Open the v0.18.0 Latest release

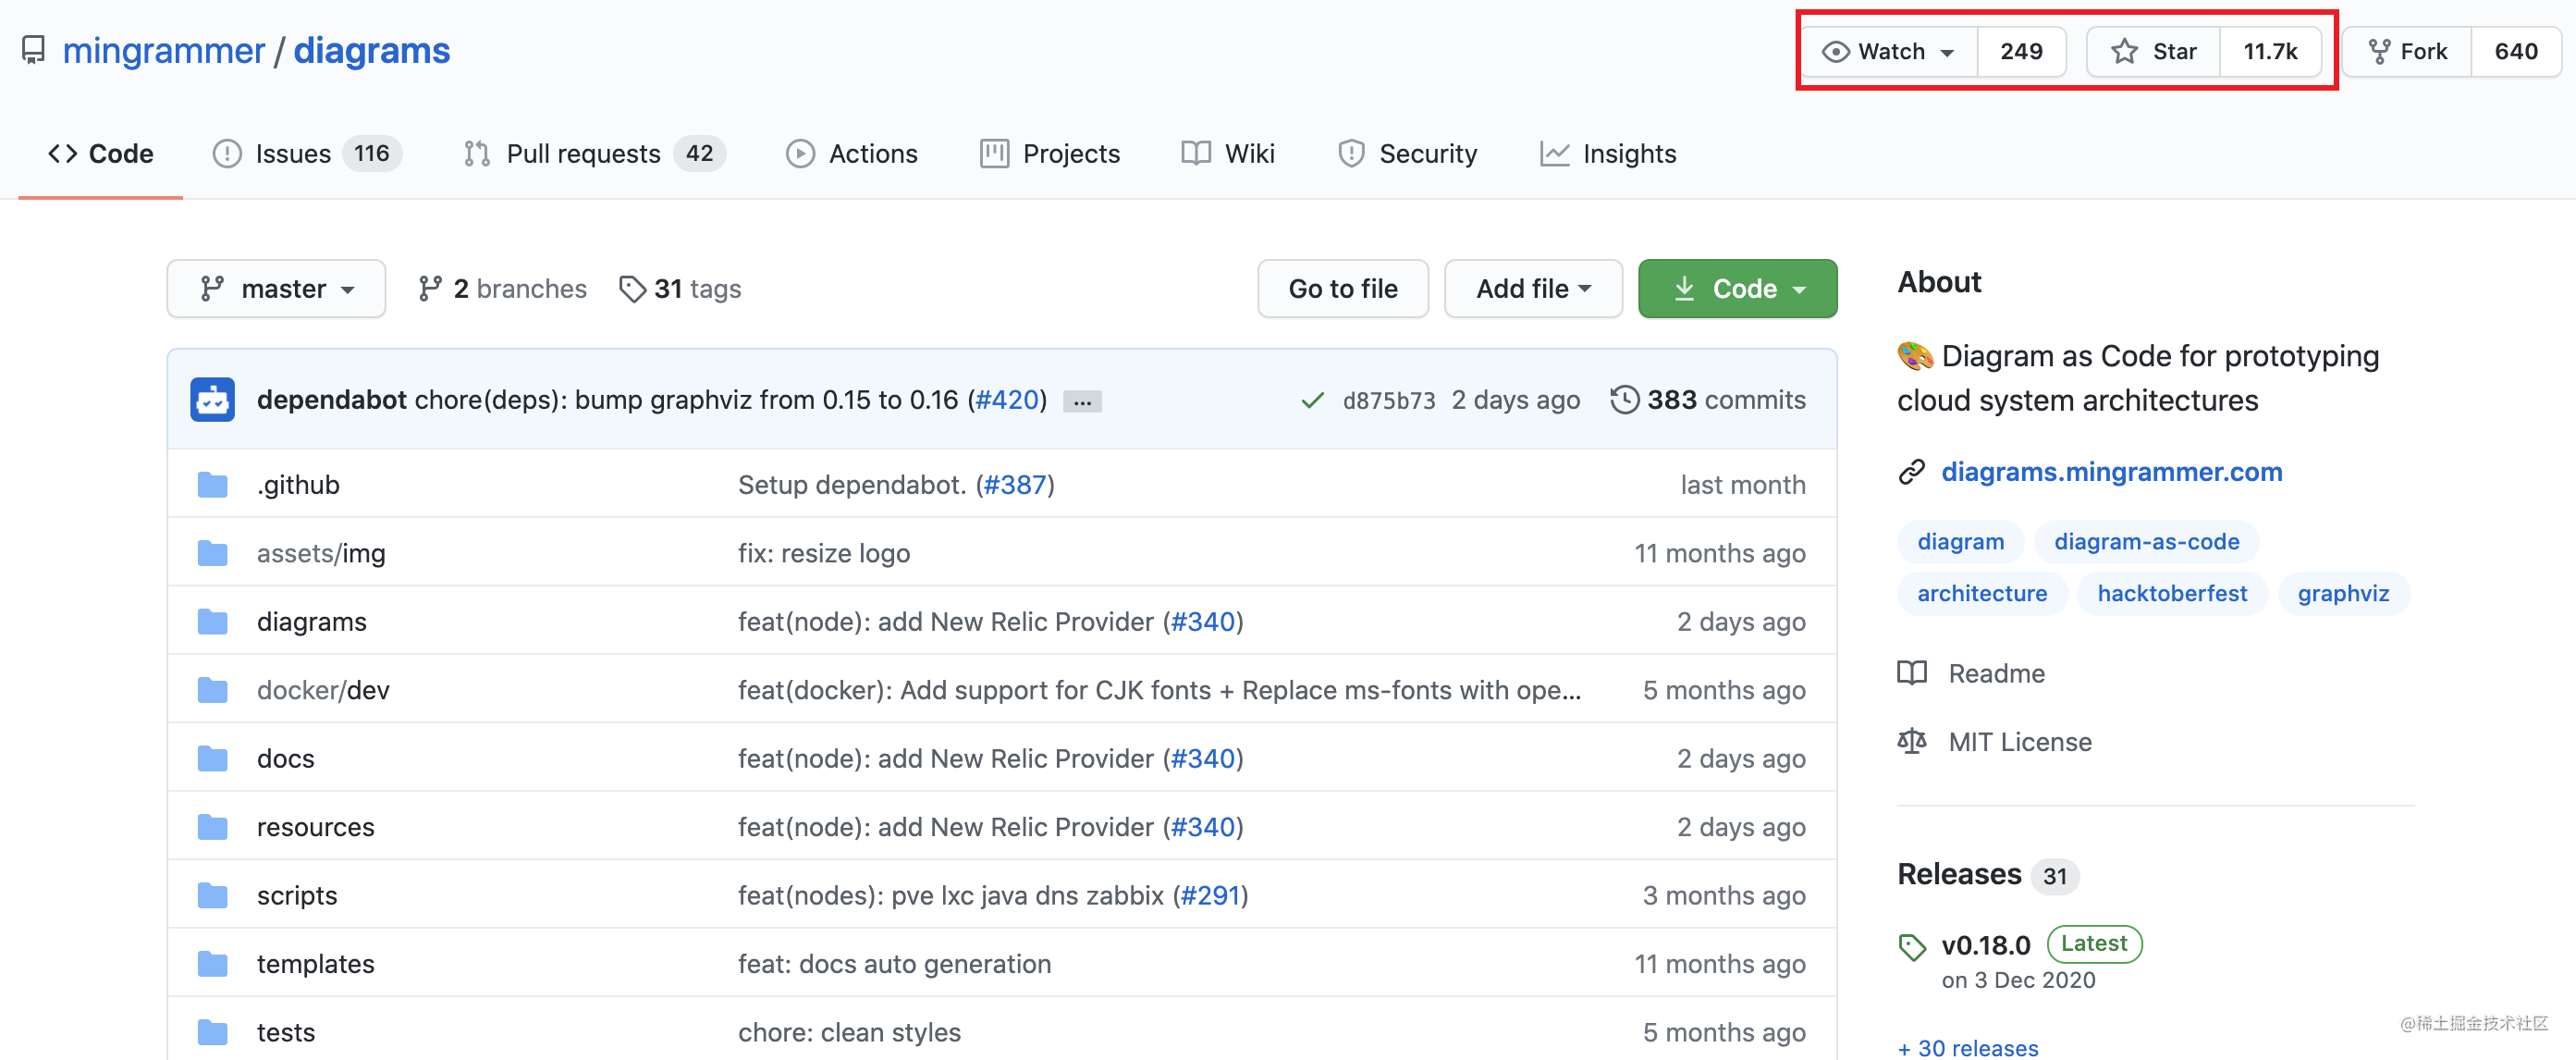[2041, 944]
